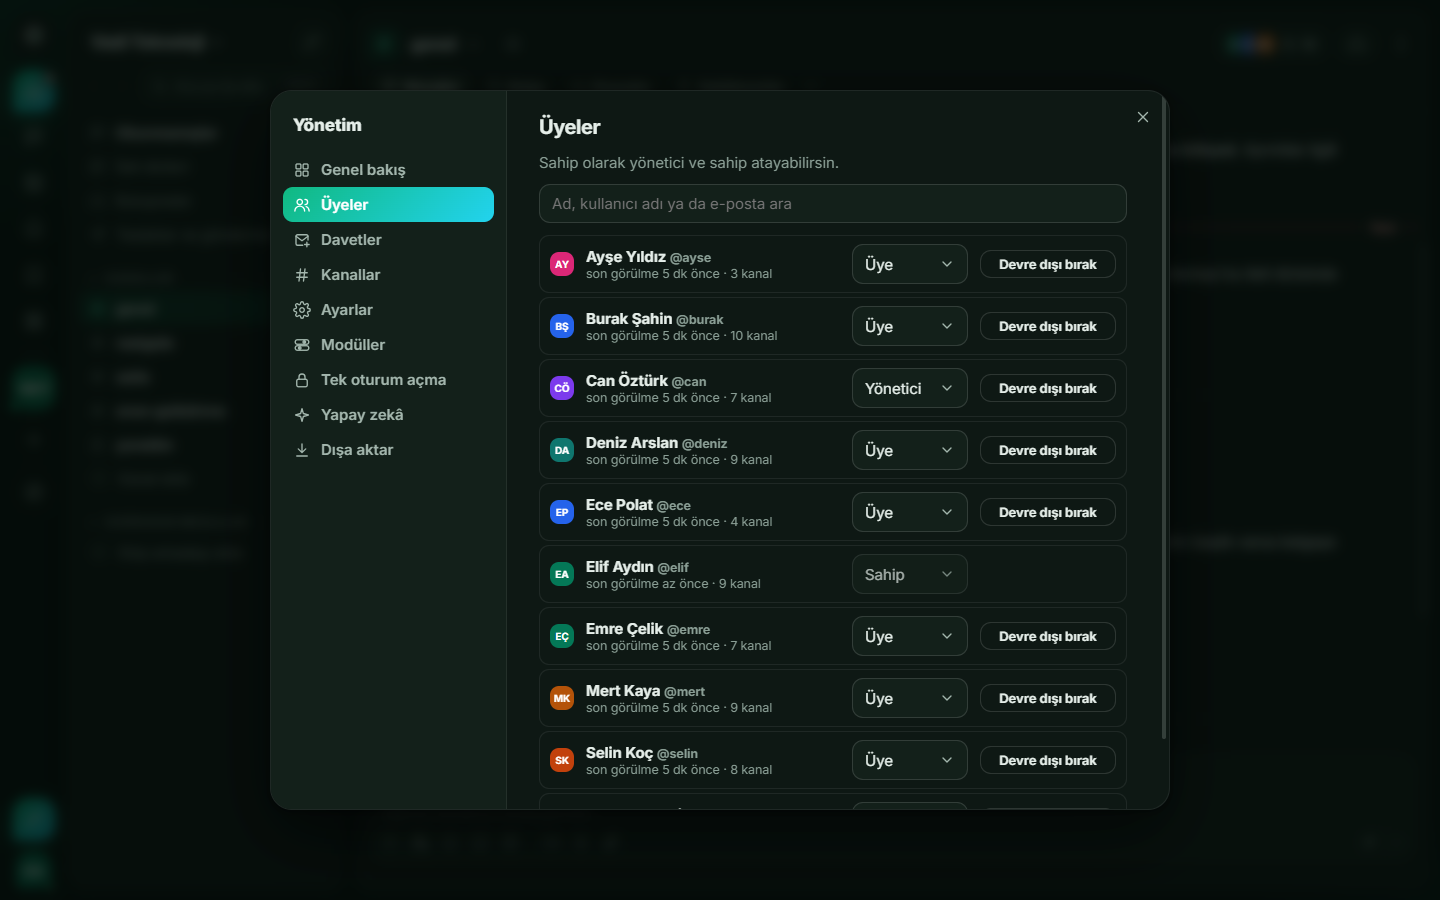Open role dropdown for Emre Çelik

coord(910,636)
